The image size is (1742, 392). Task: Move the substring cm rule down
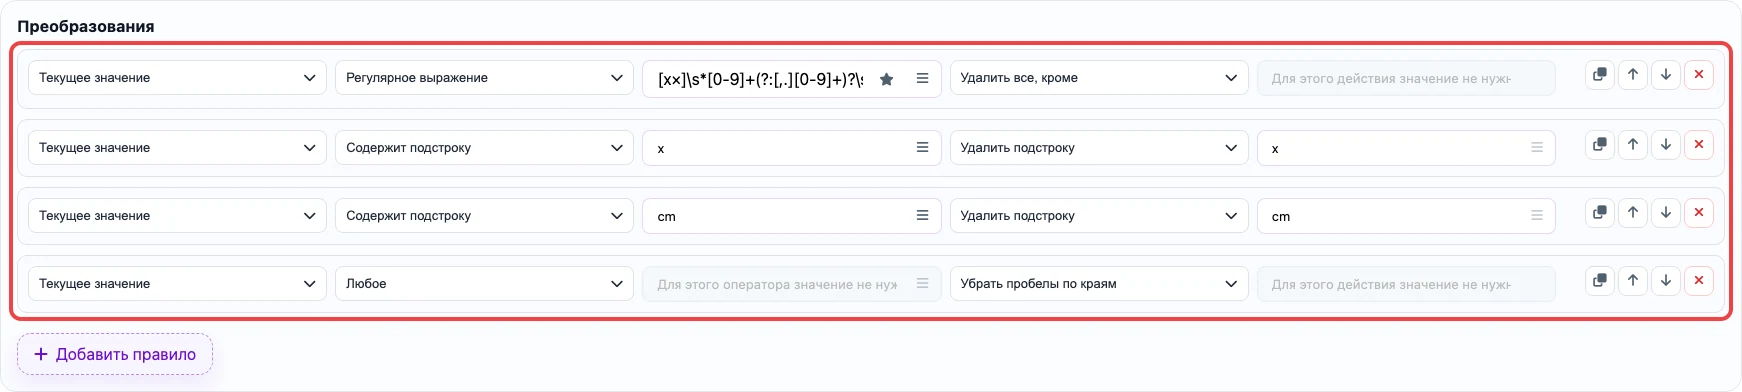(1666, 213)
